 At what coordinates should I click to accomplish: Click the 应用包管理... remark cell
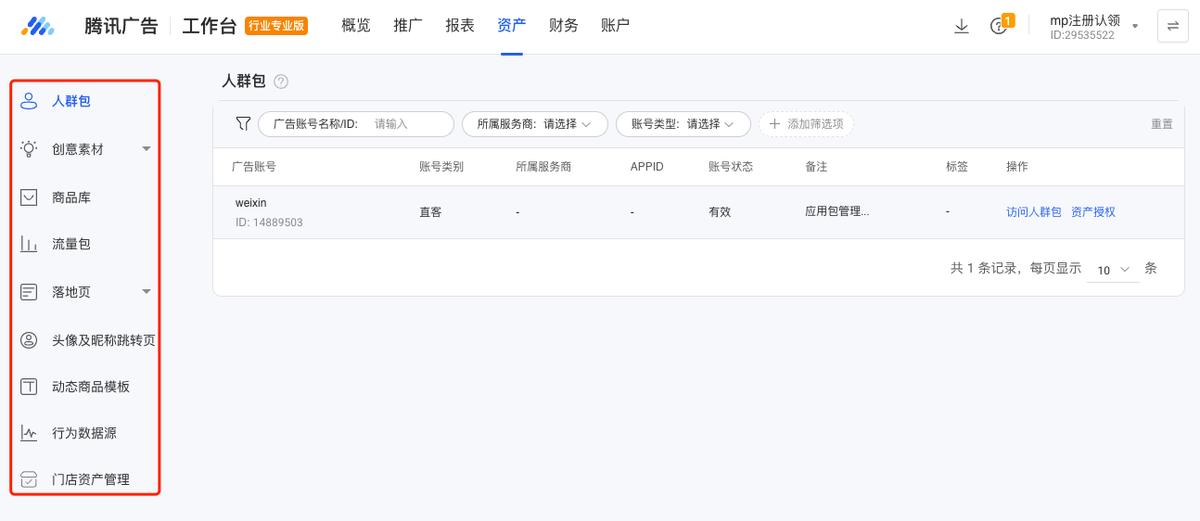[837, 212]
